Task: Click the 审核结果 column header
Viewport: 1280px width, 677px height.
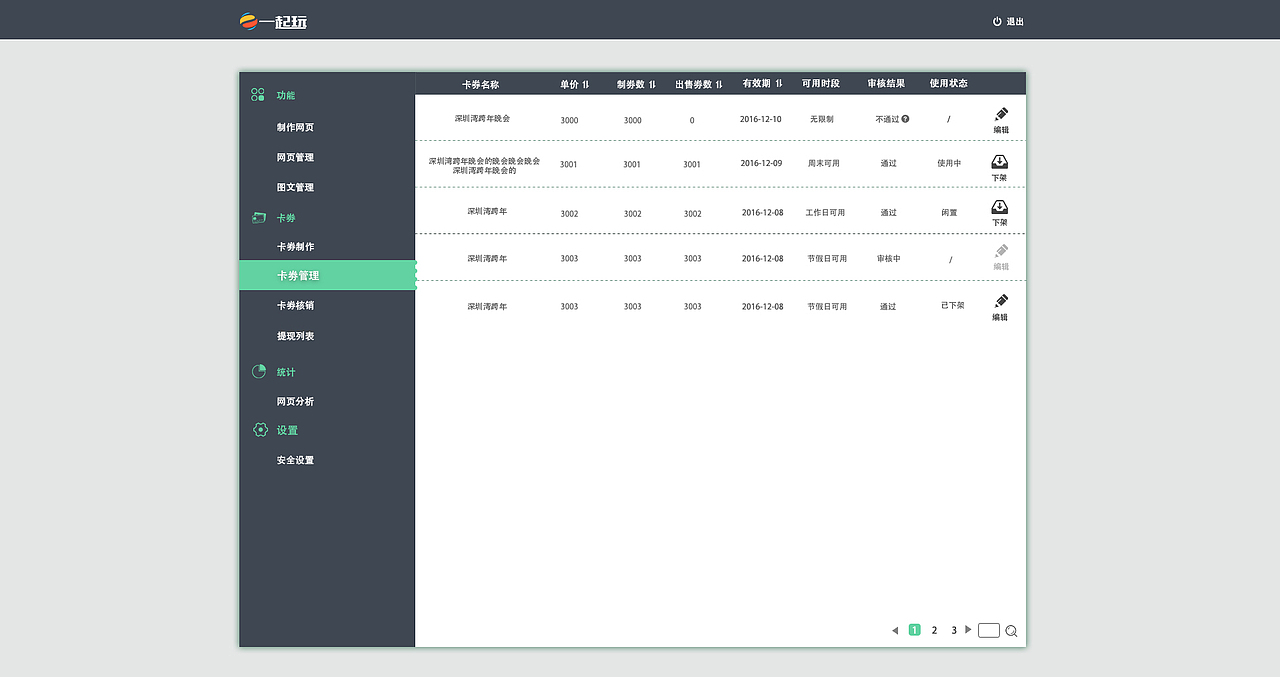Action: 886,84
